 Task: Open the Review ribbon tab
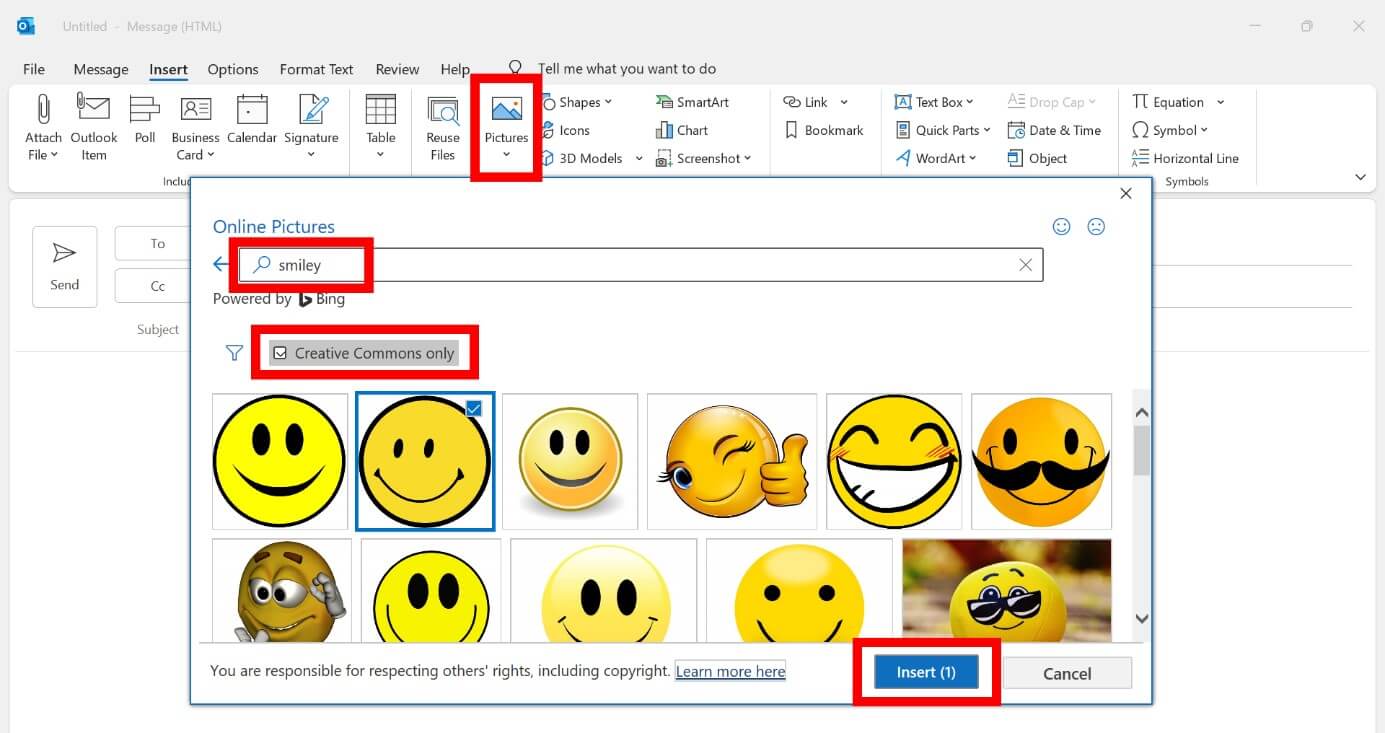point(396,69)
